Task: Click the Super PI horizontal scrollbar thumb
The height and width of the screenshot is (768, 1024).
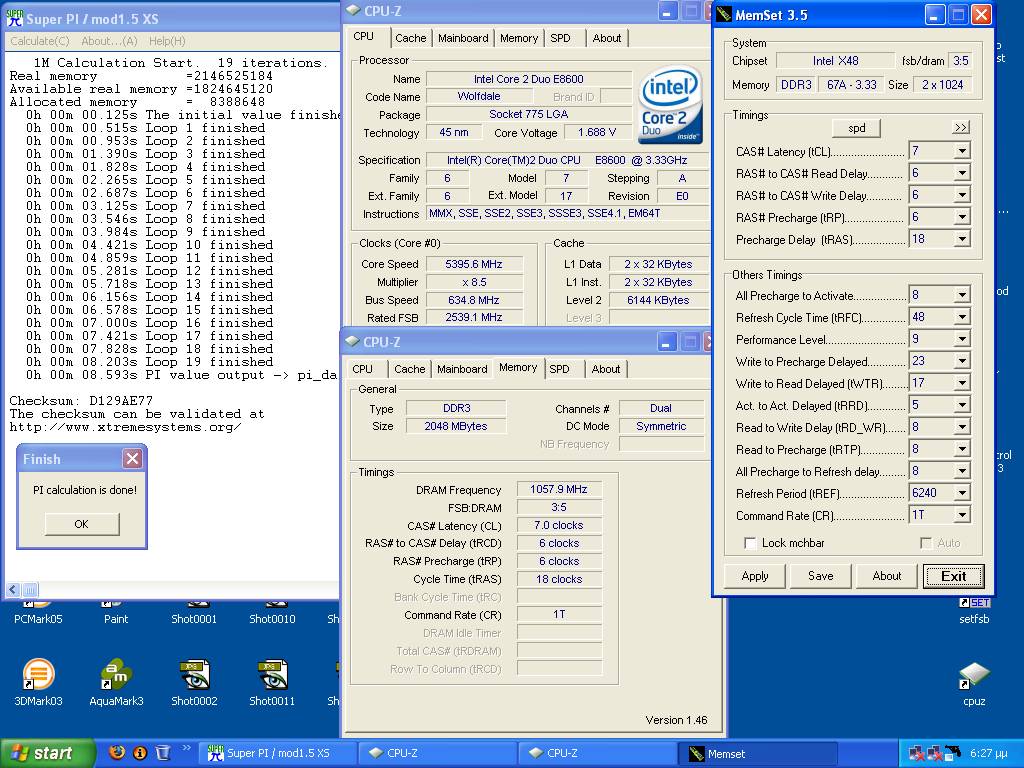Action: (30, 590)
